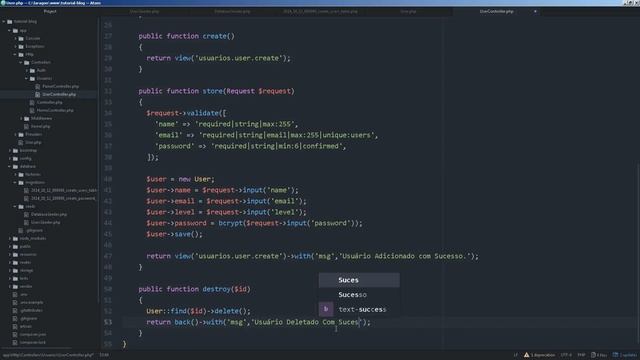The image size is (640, 360).
Task: Close the UserController.php tab
Action: coord(535,11)
